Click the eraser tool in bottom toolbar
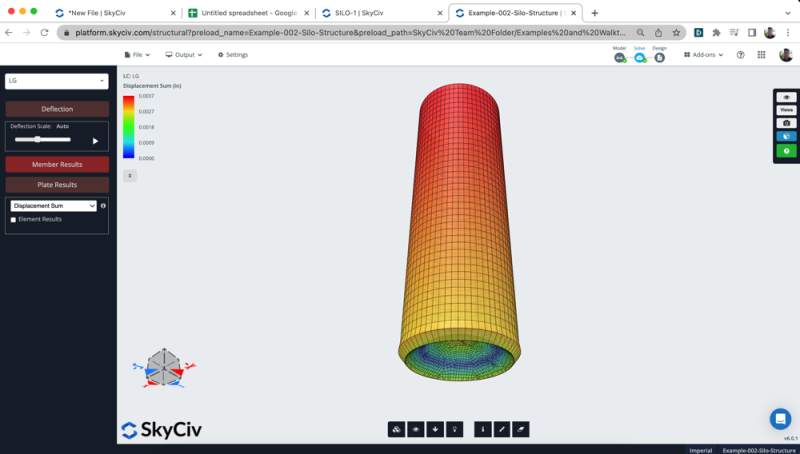 coord(519,429)
